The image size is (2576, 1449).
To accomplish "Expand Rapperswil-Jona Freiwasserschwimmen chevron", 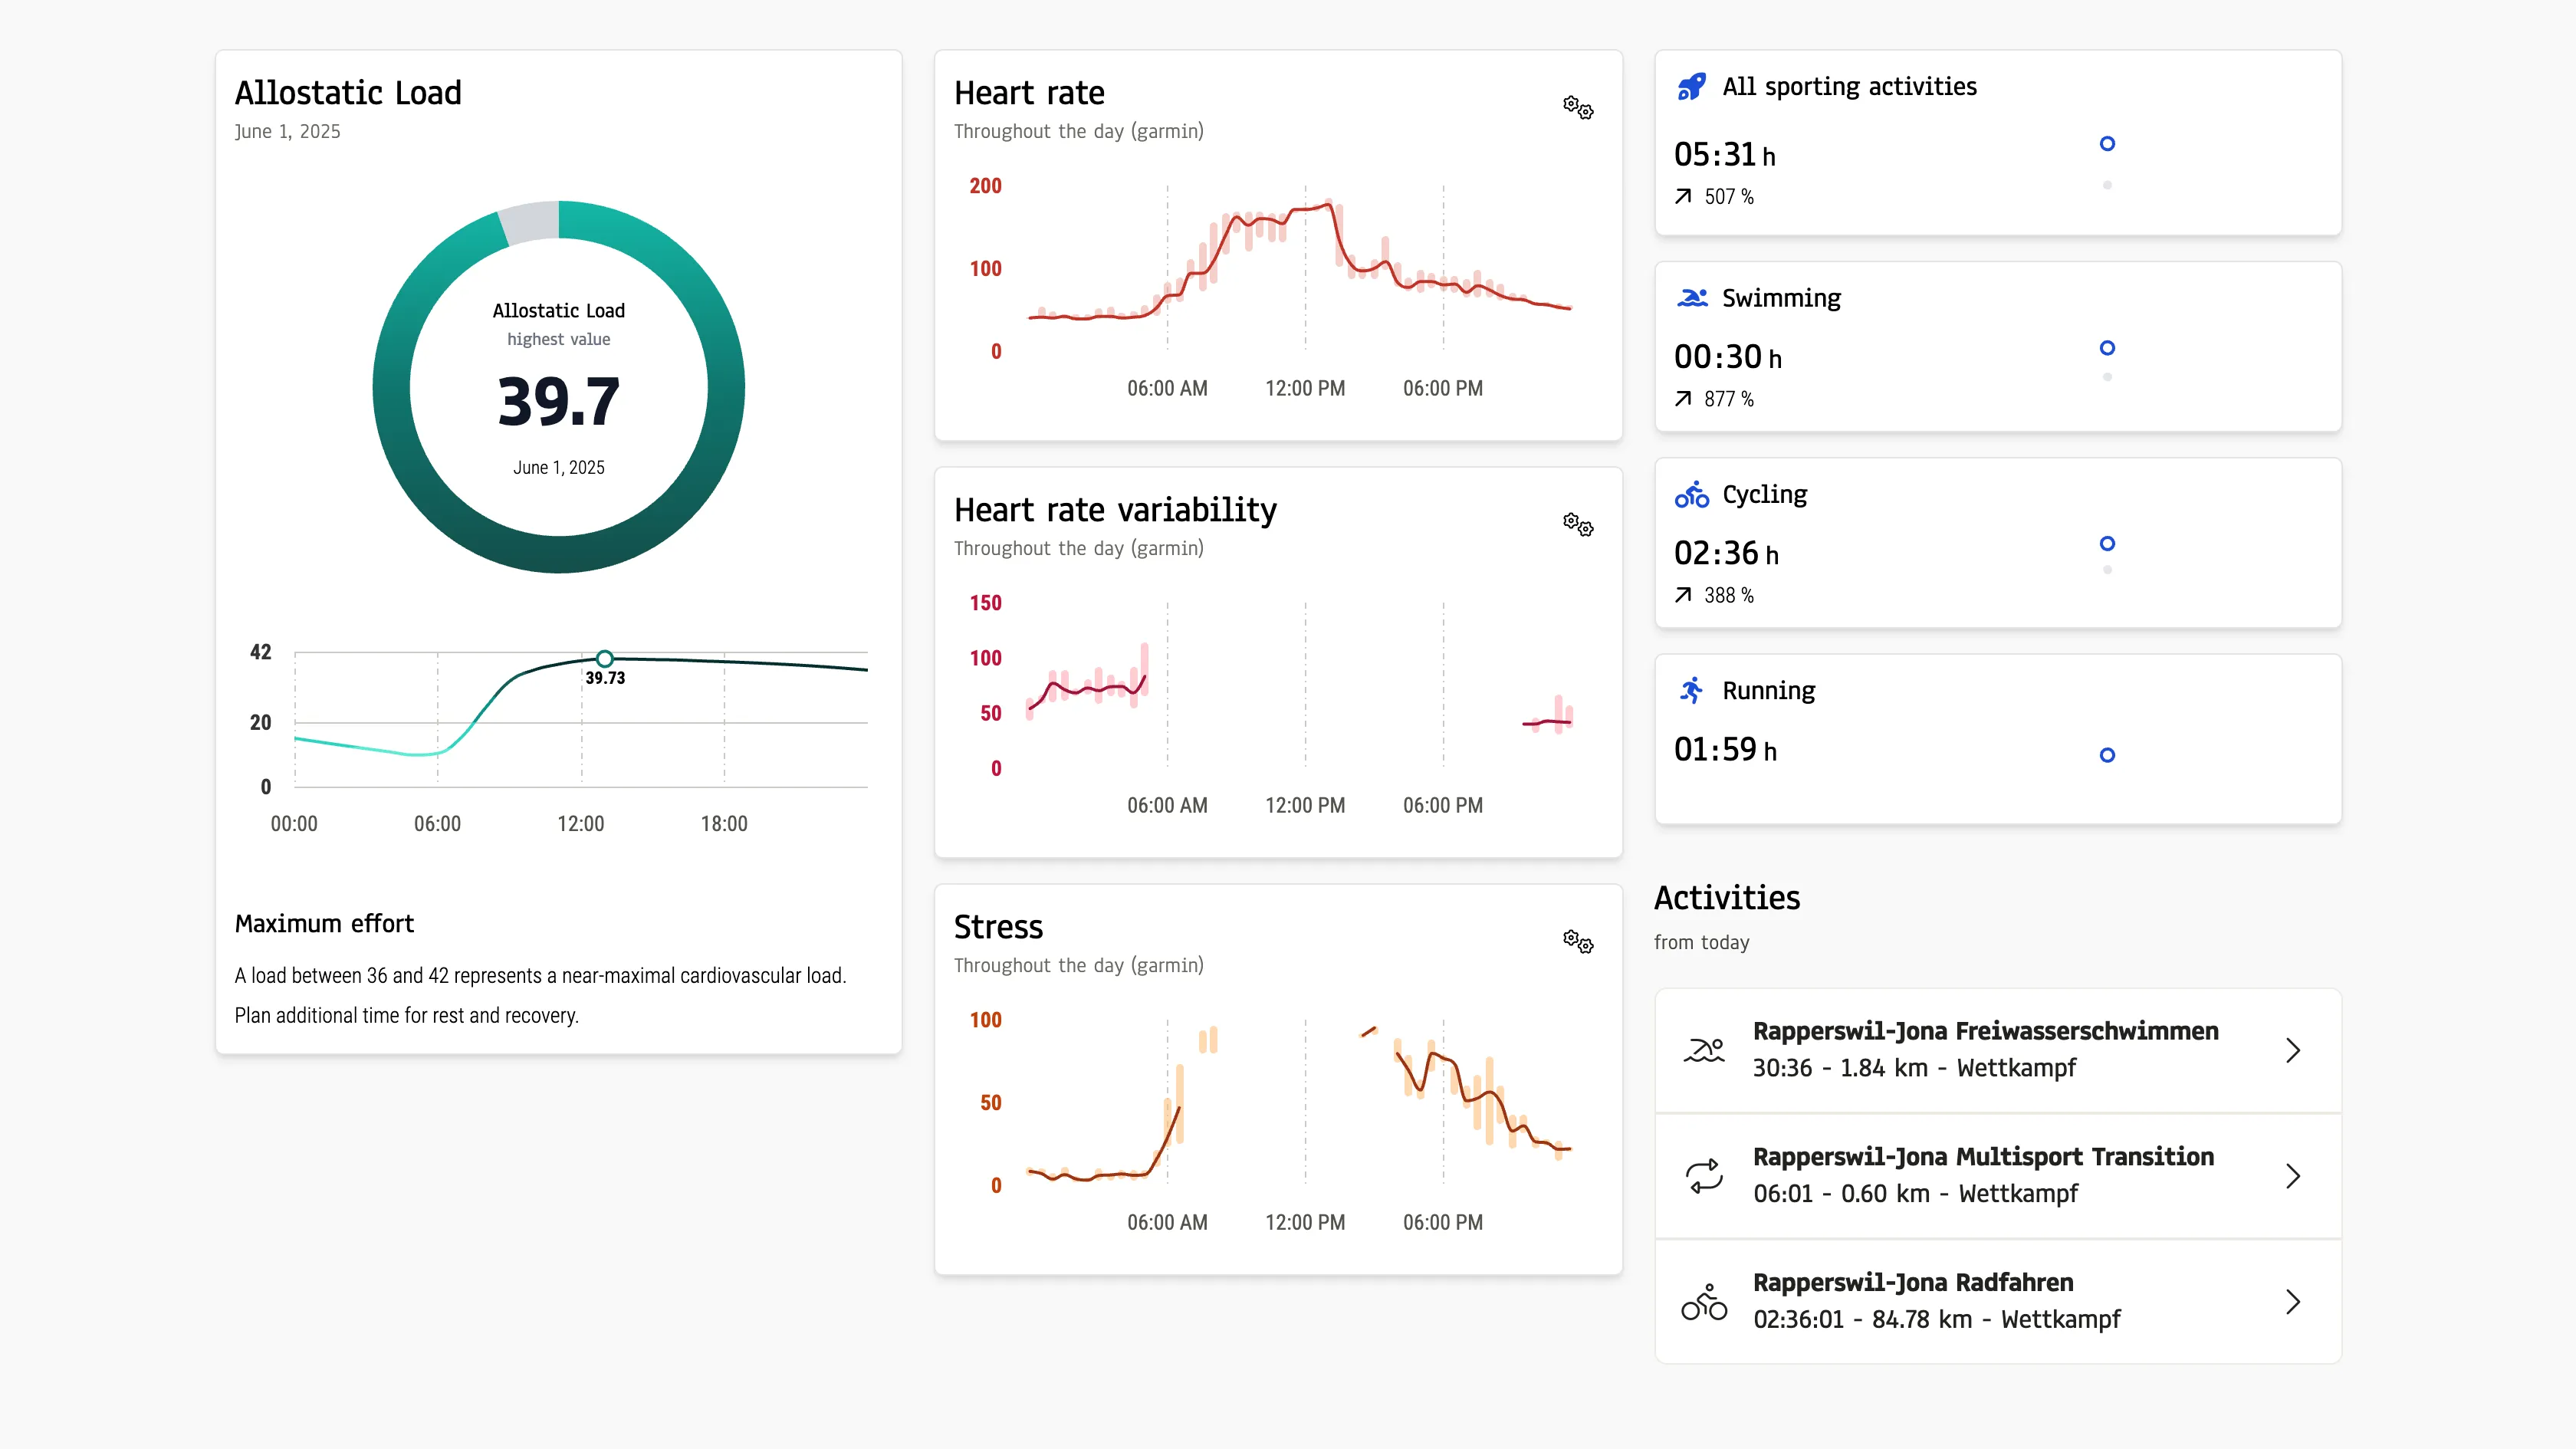I will click(2293, 1050).
